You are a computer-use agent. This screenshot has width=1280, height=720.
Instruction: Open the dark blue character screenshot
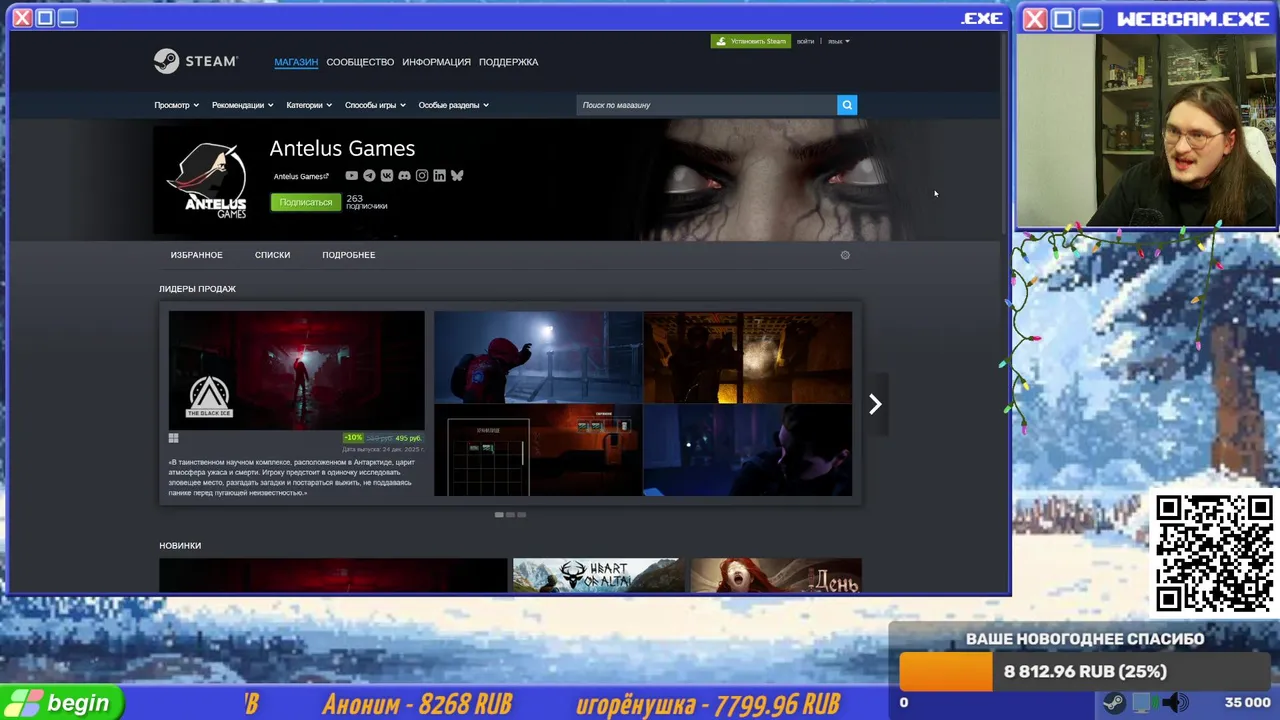click(x=748, y=450)
